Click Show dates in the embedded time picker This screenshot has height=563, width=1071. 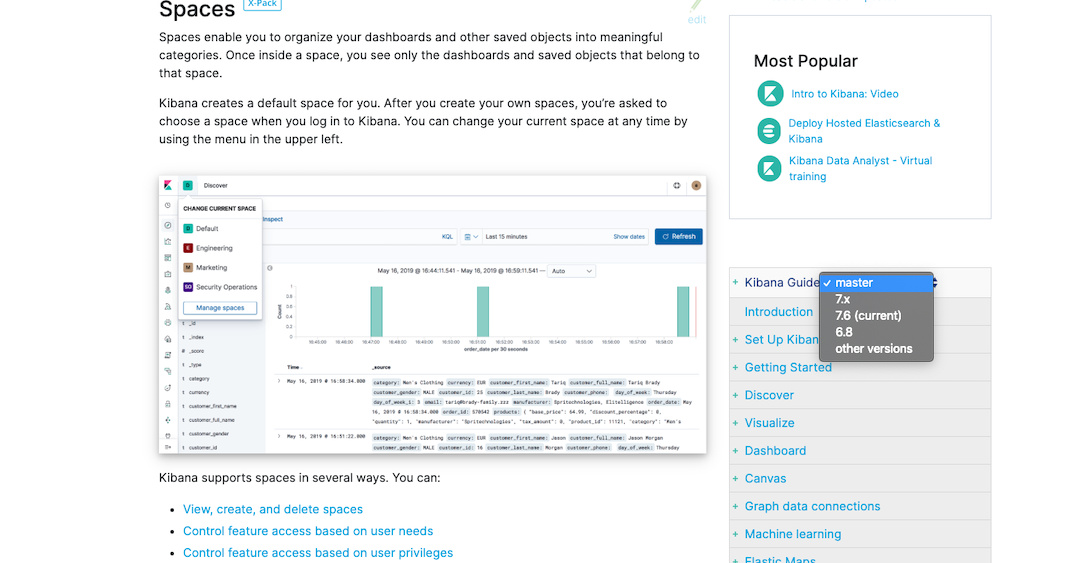[x=628, y=236]
